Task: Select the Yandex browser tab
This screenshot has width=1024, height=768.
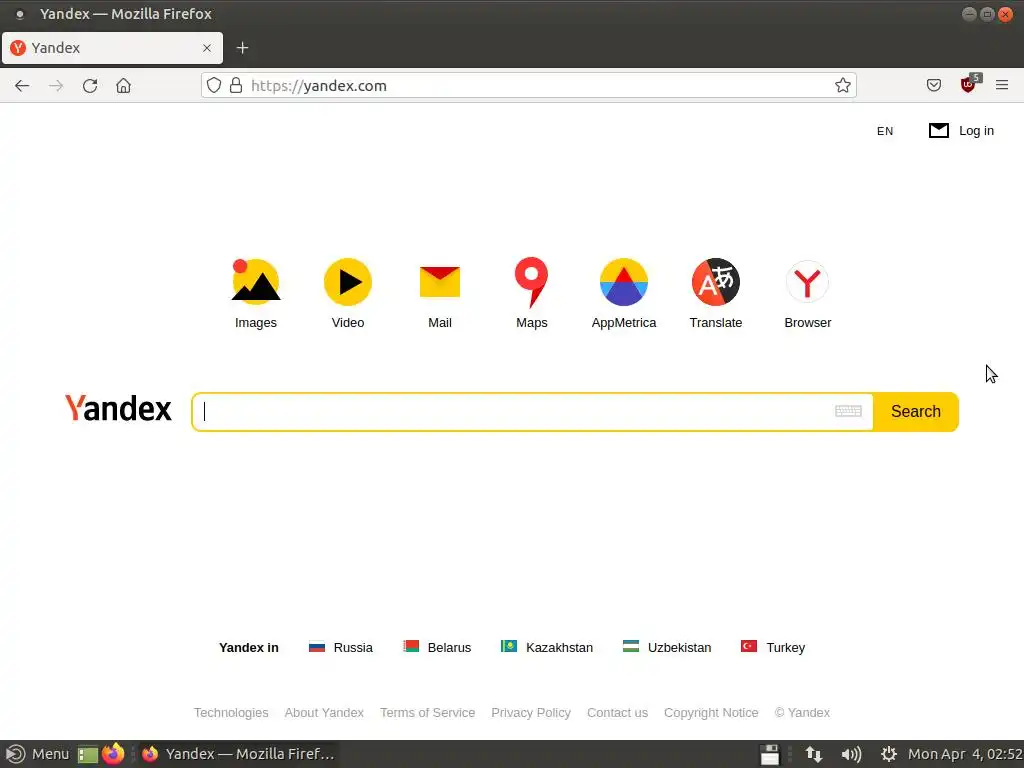Action: coord(112,48)
